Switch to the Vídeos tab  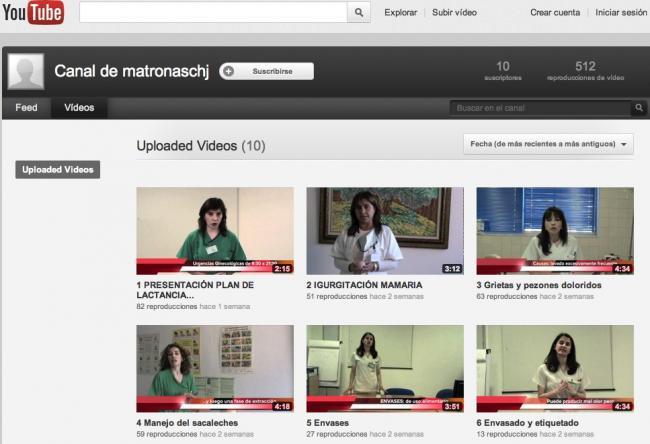(x=80, y=108)
